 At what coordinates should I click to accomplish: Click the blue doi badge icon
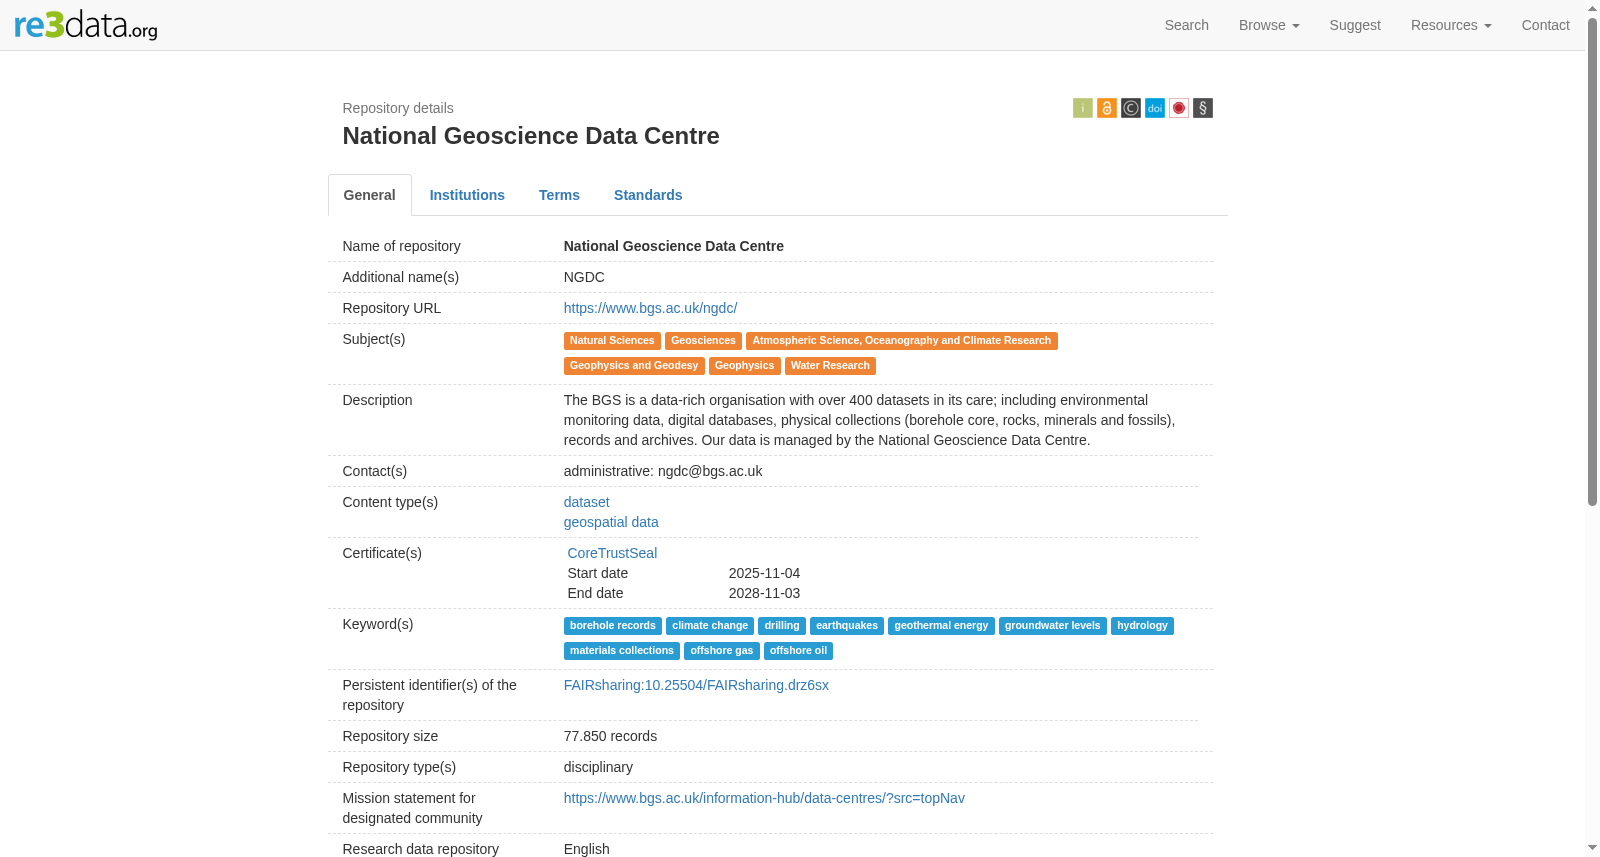[1155, 108]
